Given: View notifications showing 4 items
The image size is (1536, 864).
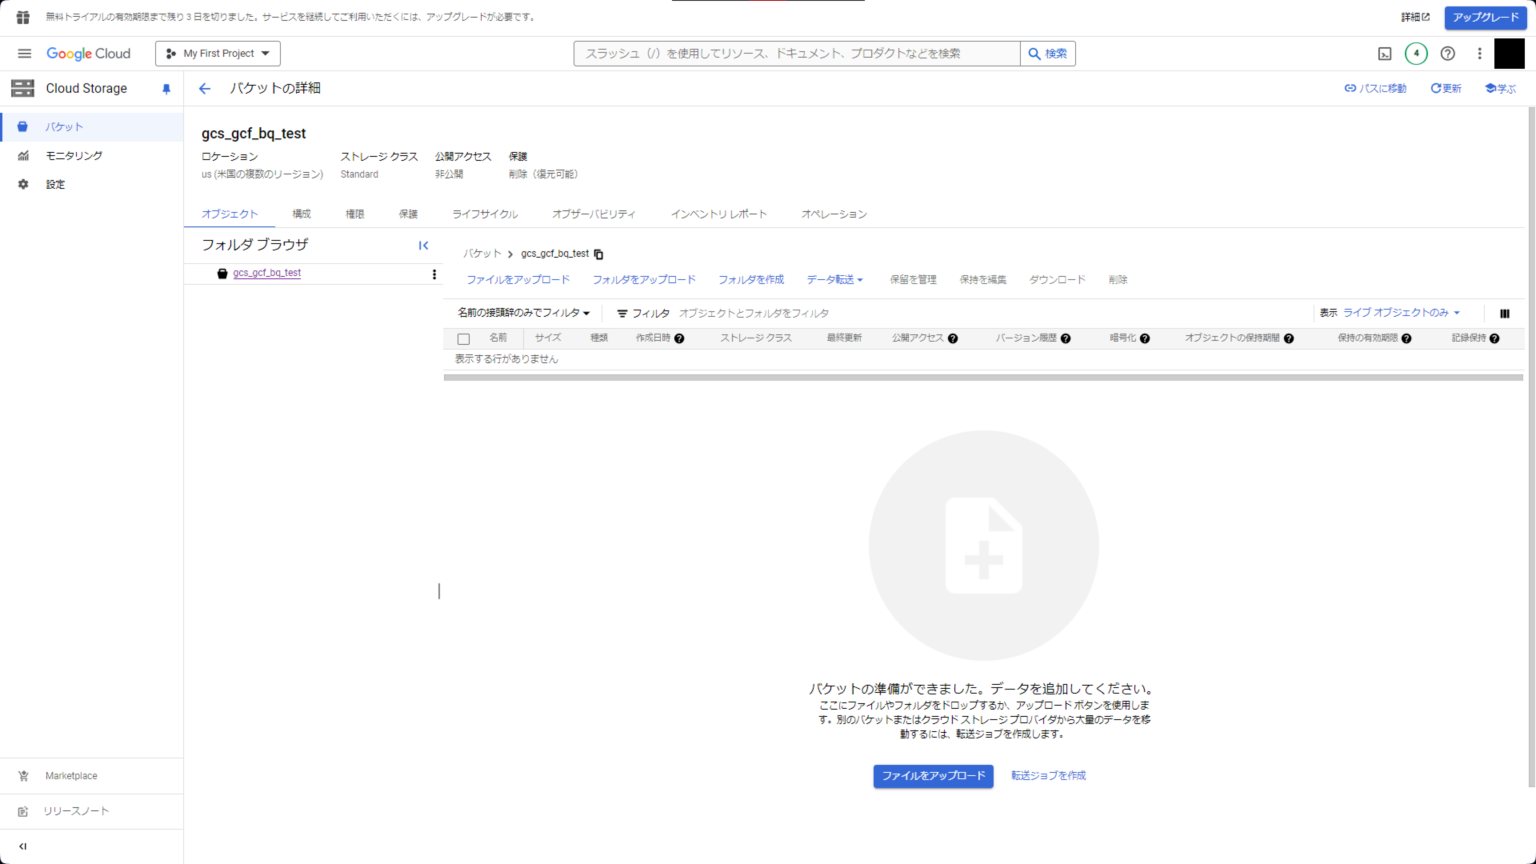Looking at the screenshot, I should 1415,53.
